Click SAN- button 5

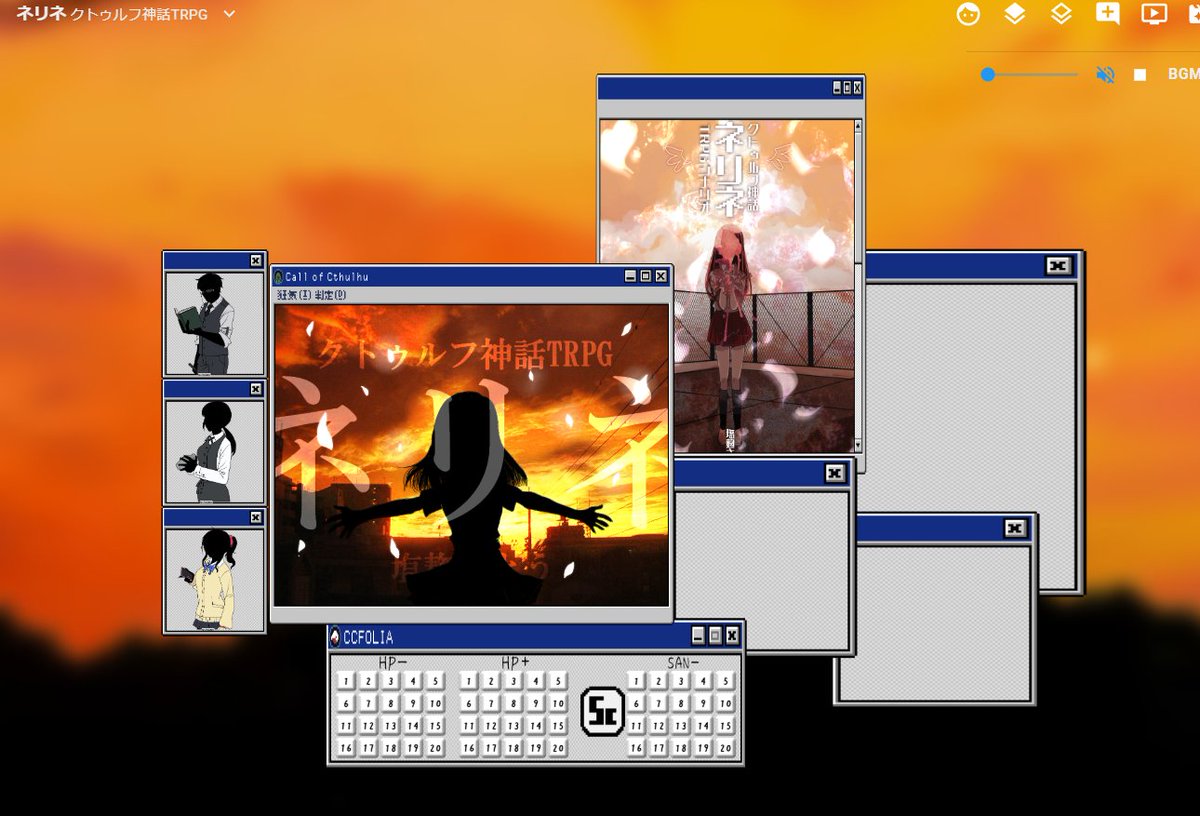[726, 681]
